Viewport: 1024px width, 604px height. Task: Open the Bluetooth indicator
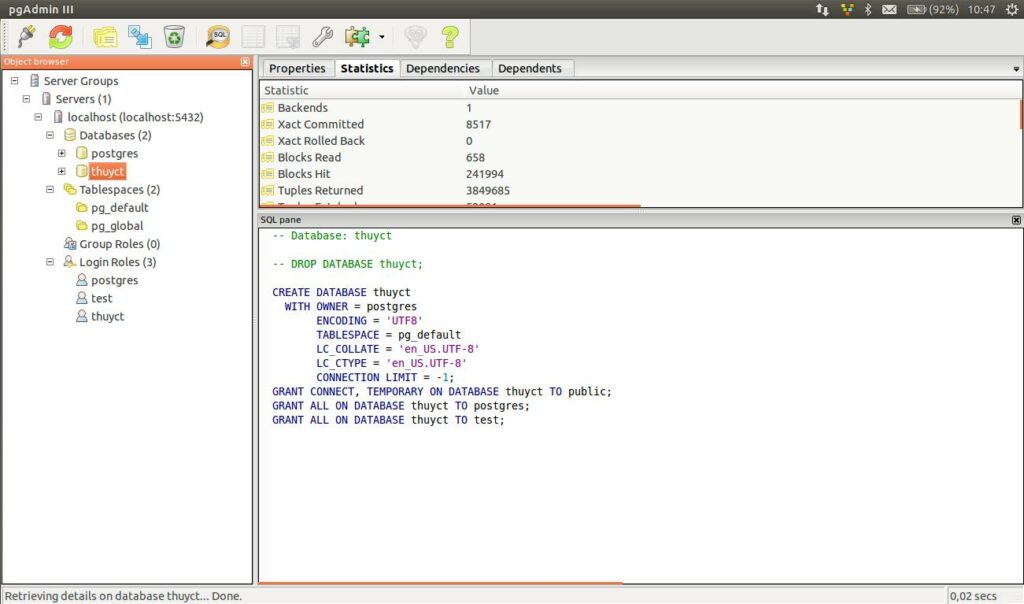(868, 9)
